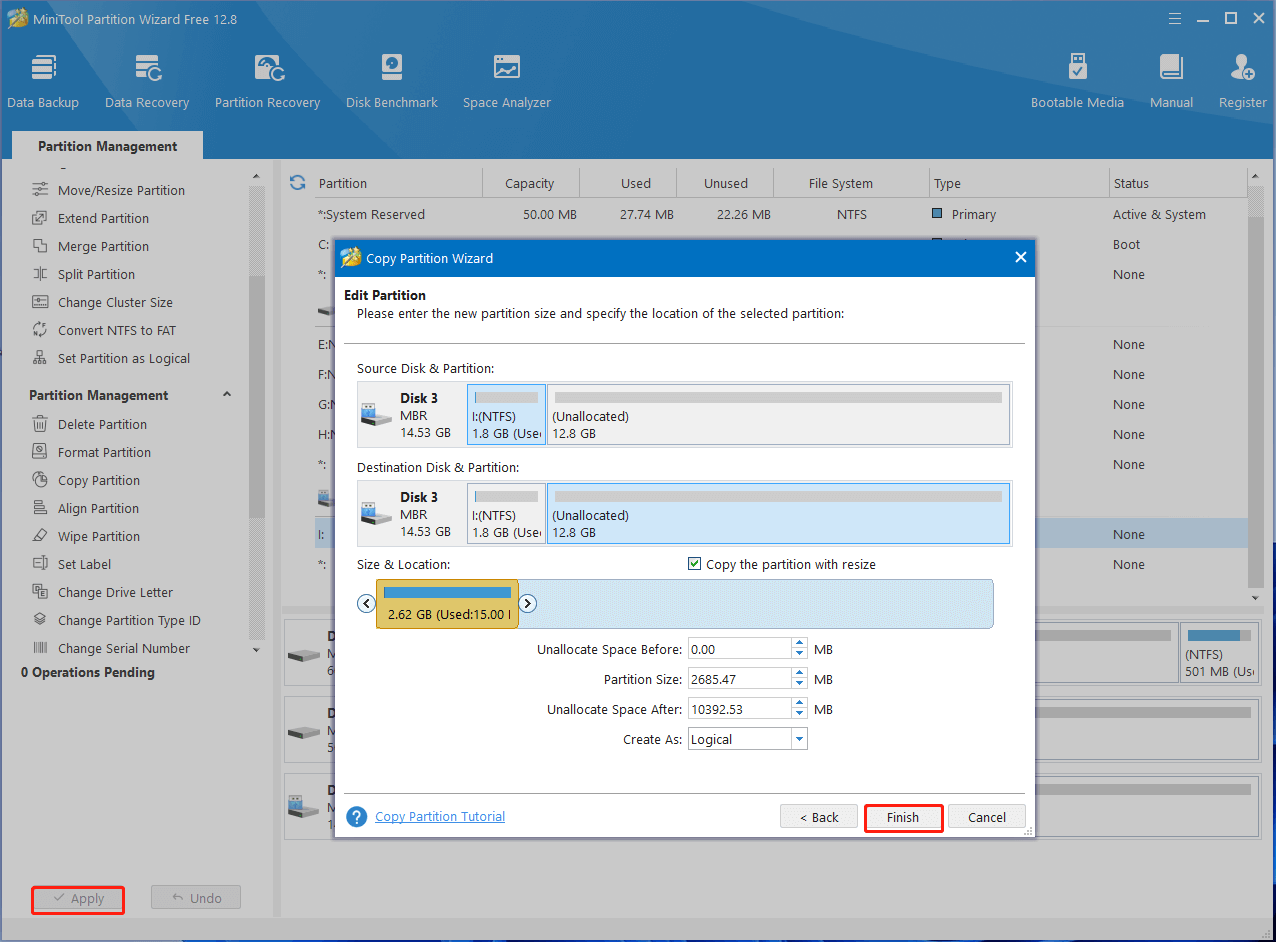This screenshot has height=942, width=1276.
Task: Select Format Partition
Action: coord(104,452)
